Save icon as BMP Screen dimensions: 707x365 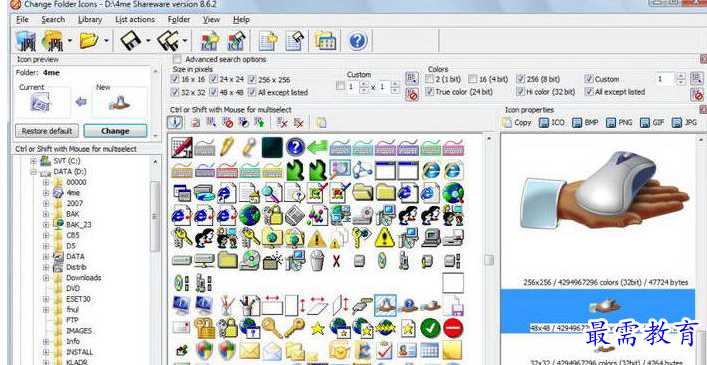pos(585,122)
